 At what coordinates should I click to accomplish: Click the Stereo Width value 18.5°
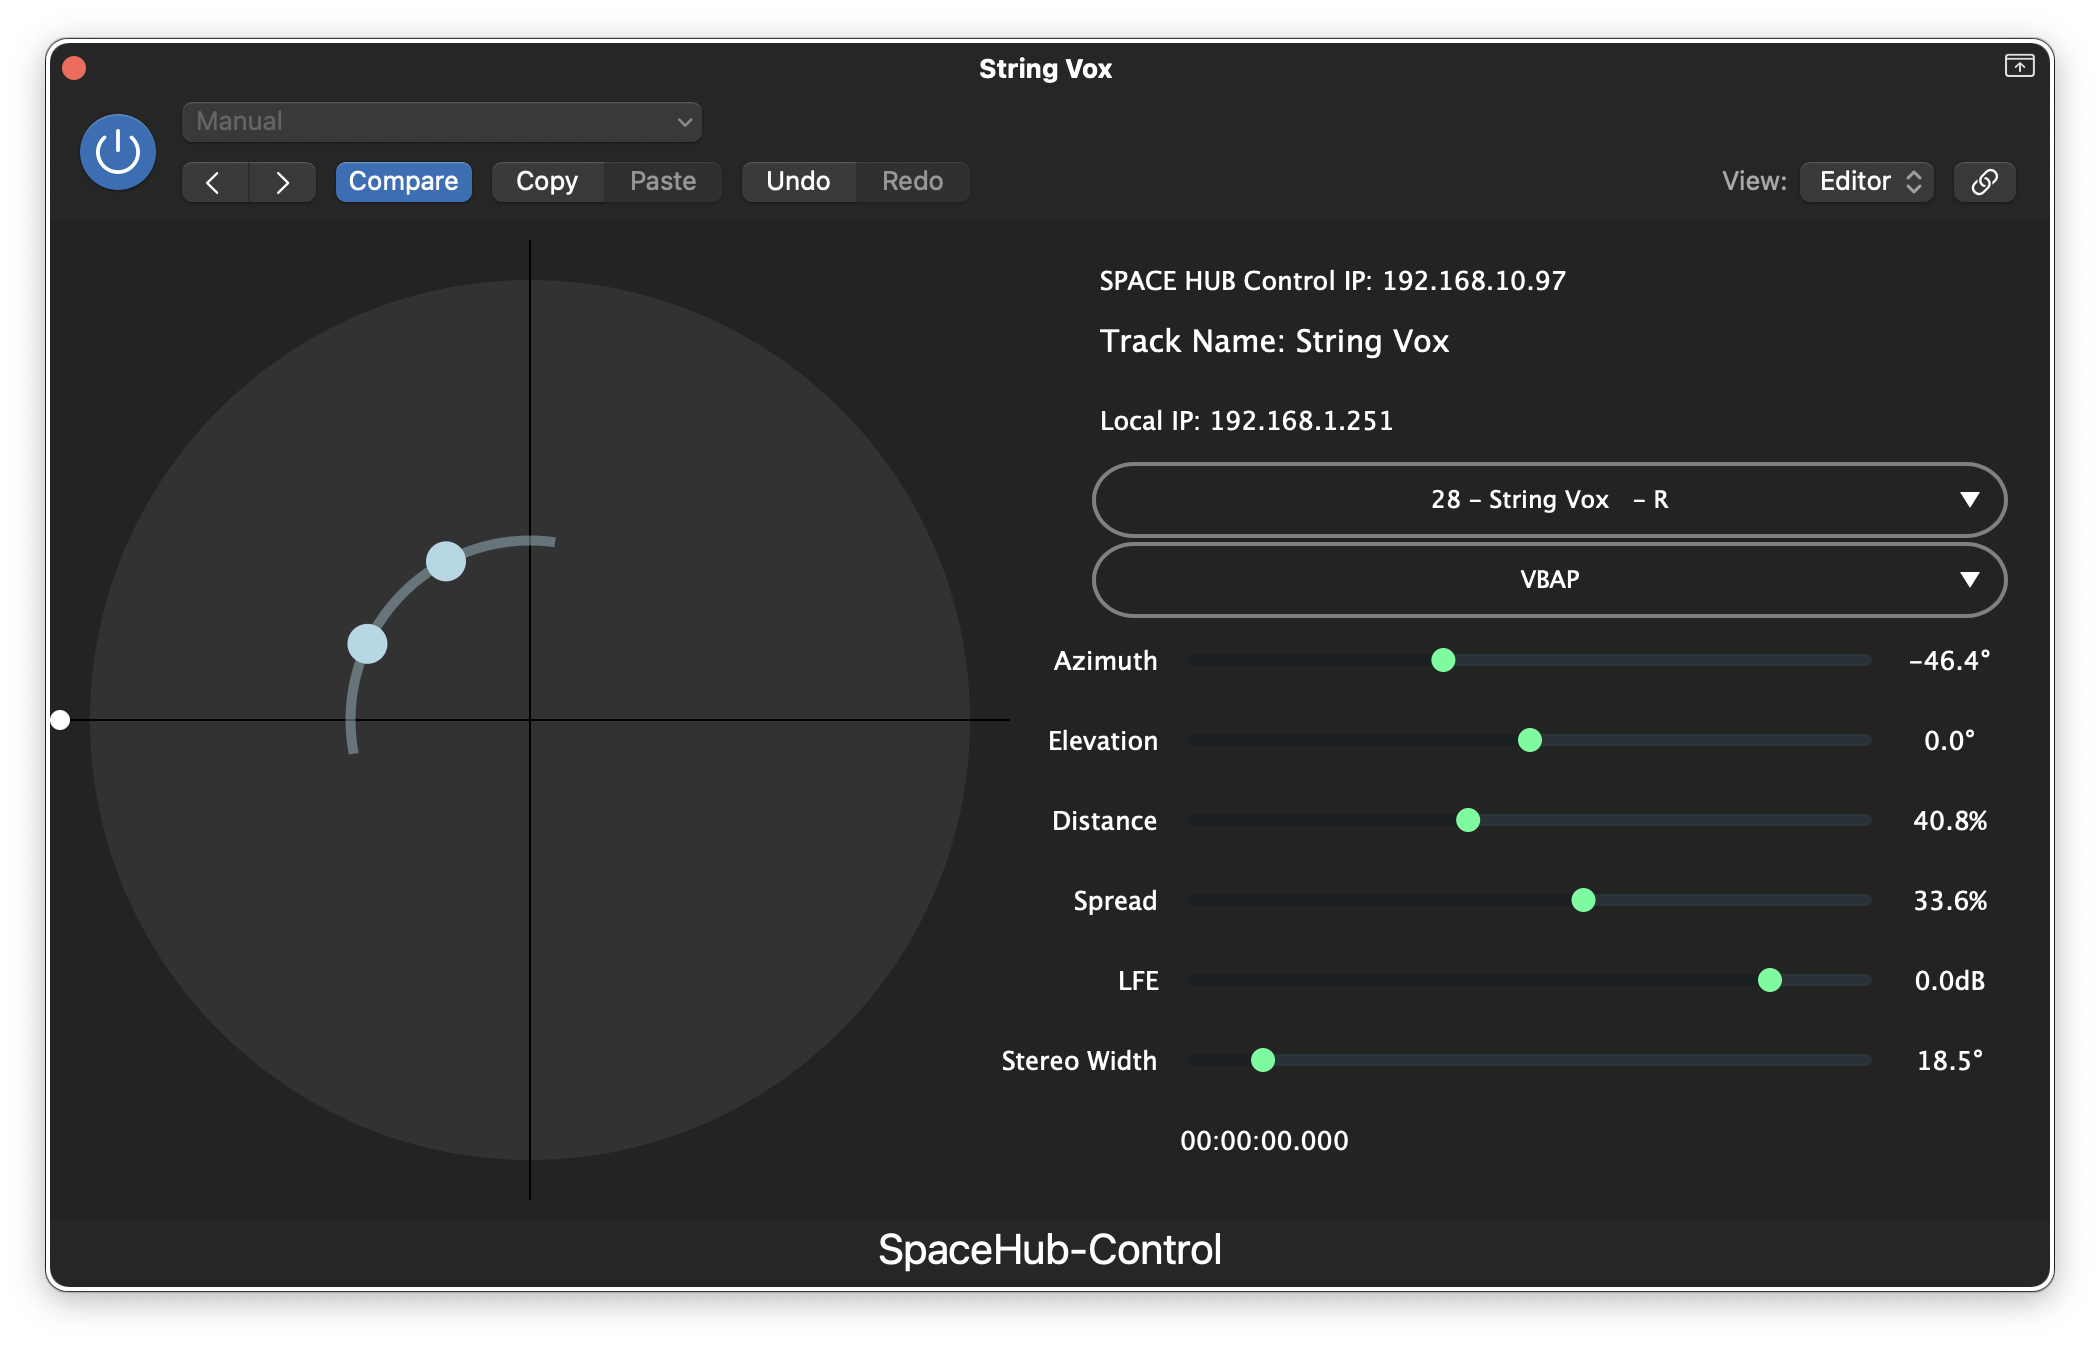point(1949,1060)
